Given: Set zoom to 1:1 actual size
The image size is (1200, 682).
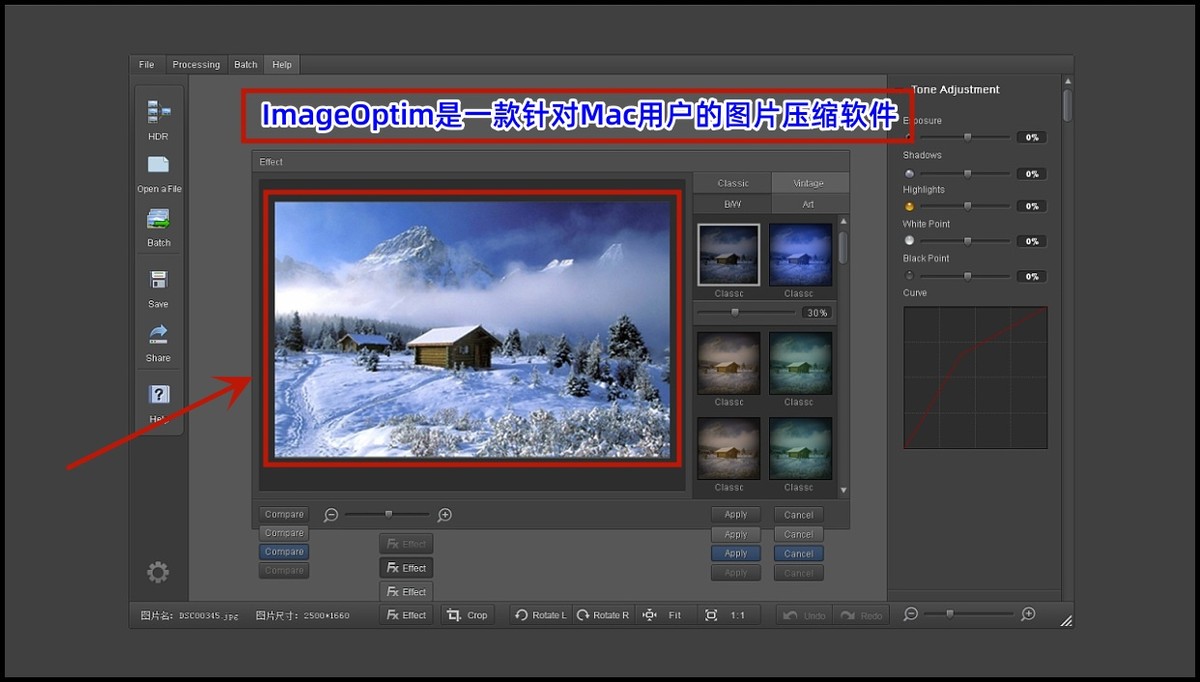Looking at the screenshot, I should [x=725, y=615].
